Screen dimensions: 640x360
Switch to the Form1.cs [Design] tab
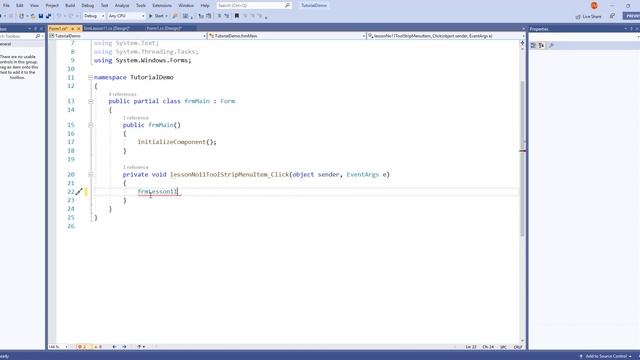click(x=164, y=29)
